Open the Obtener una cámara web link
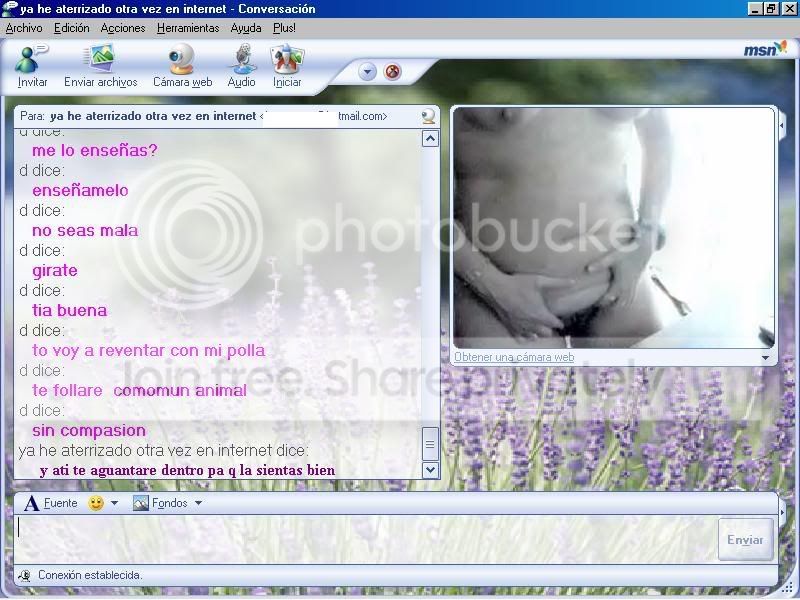Viewport: 800px width, 600px height. point(514,357)
